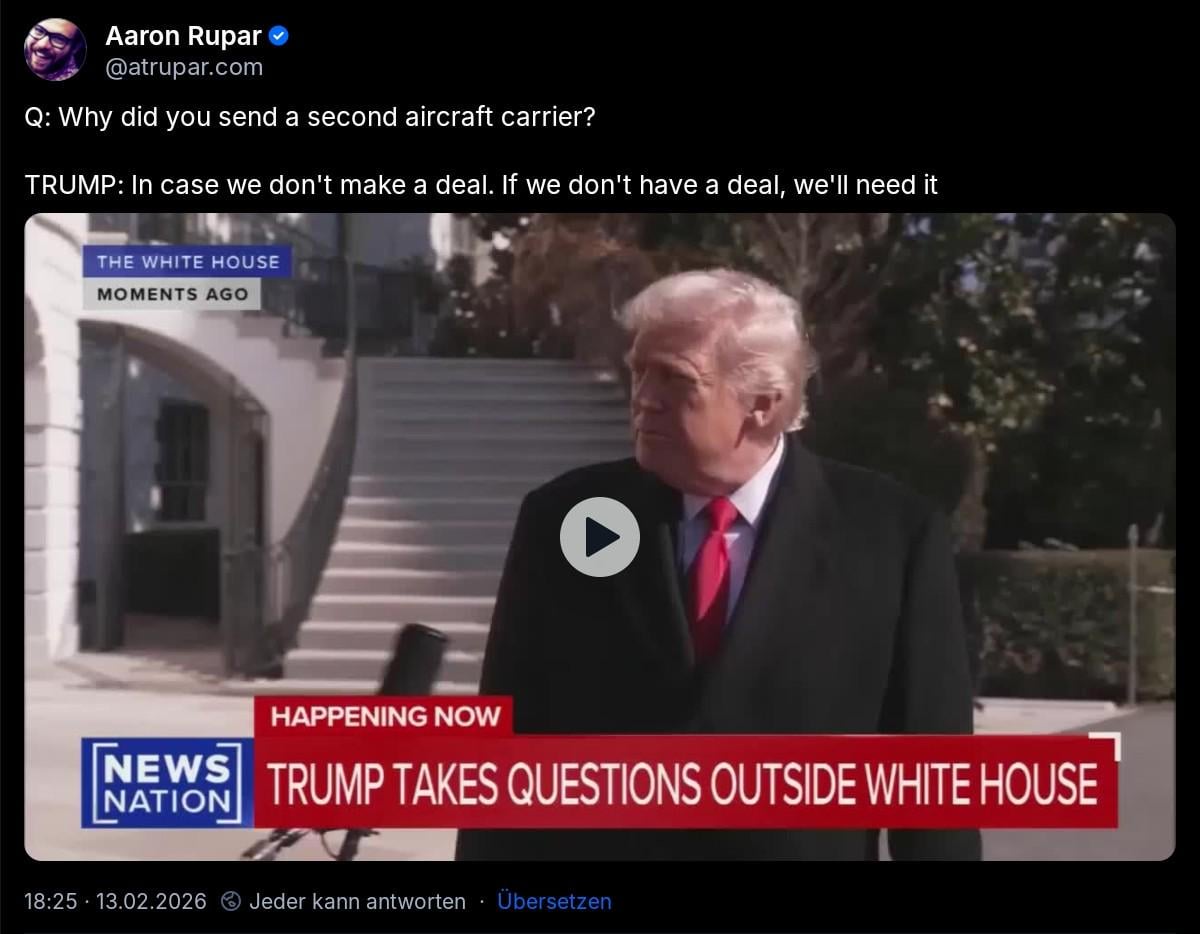
Task: Click the black microphone in the video
Action: [x=413, y=659]
